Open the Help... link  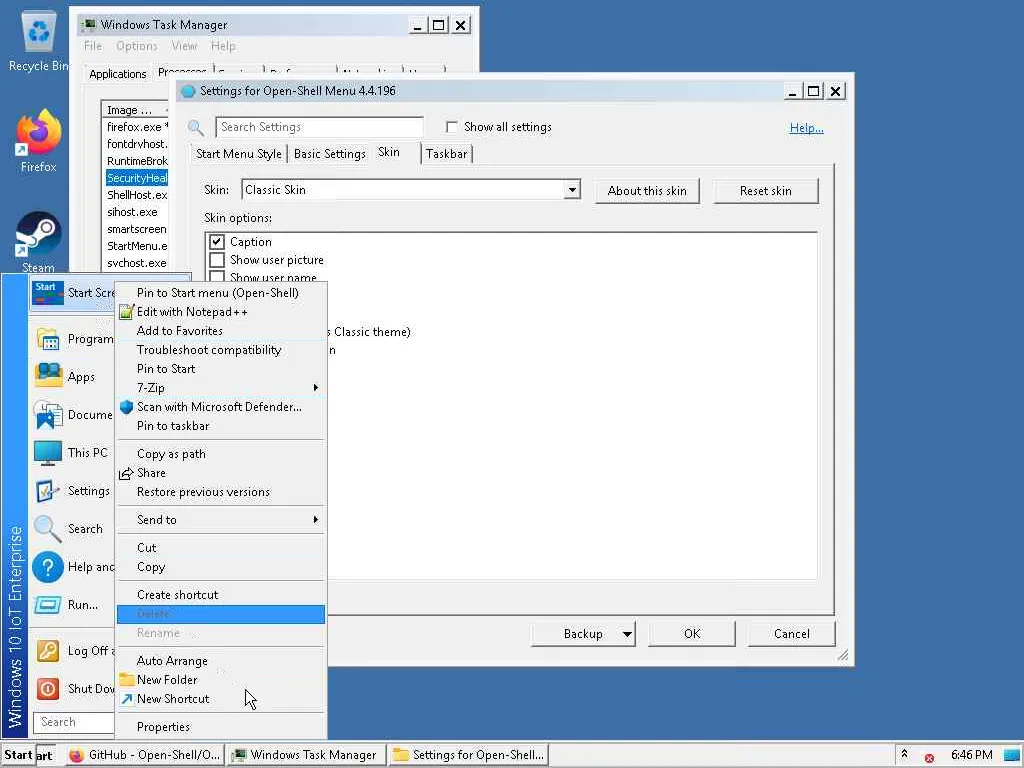point(807,128)
